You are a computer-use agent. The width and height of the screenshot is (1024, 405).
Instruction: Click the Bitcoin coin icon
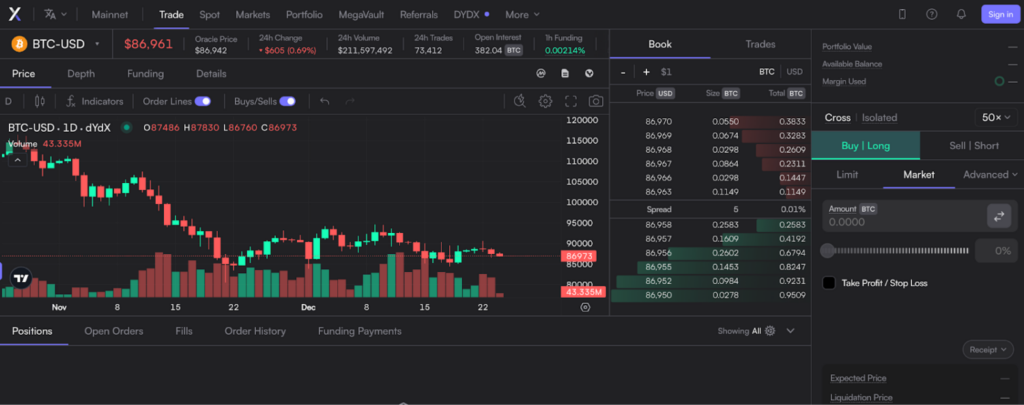coord(19,44)
